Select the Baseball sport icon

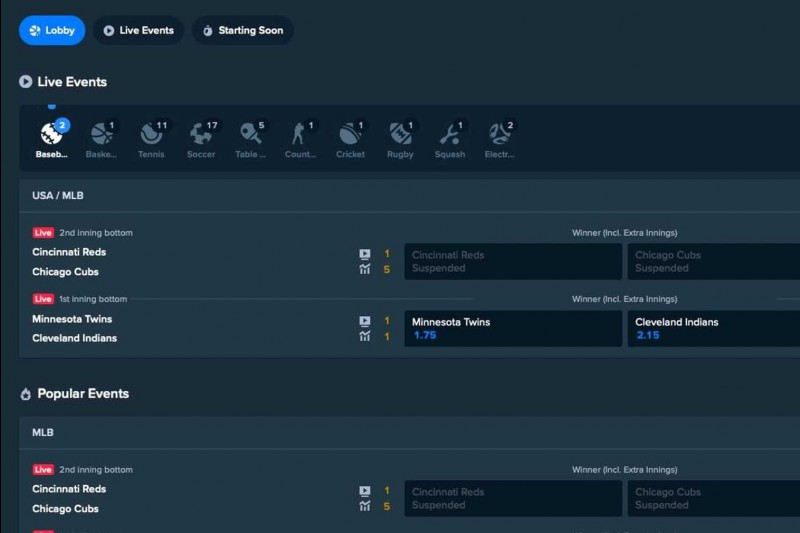pos(52,140)
